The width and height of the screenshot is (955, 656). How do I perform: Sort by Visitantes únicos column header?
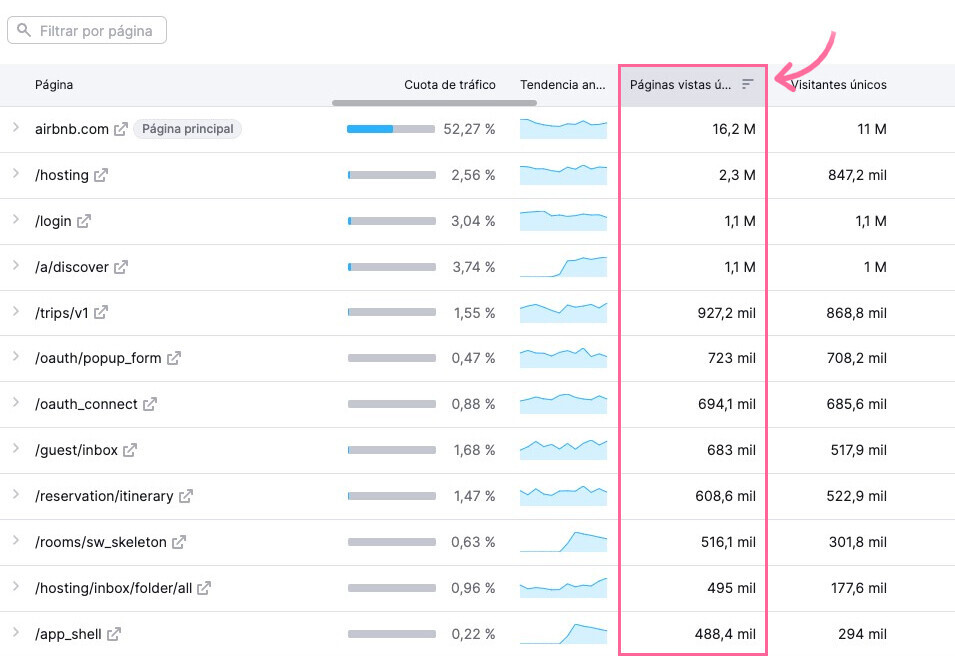[838, 85]
